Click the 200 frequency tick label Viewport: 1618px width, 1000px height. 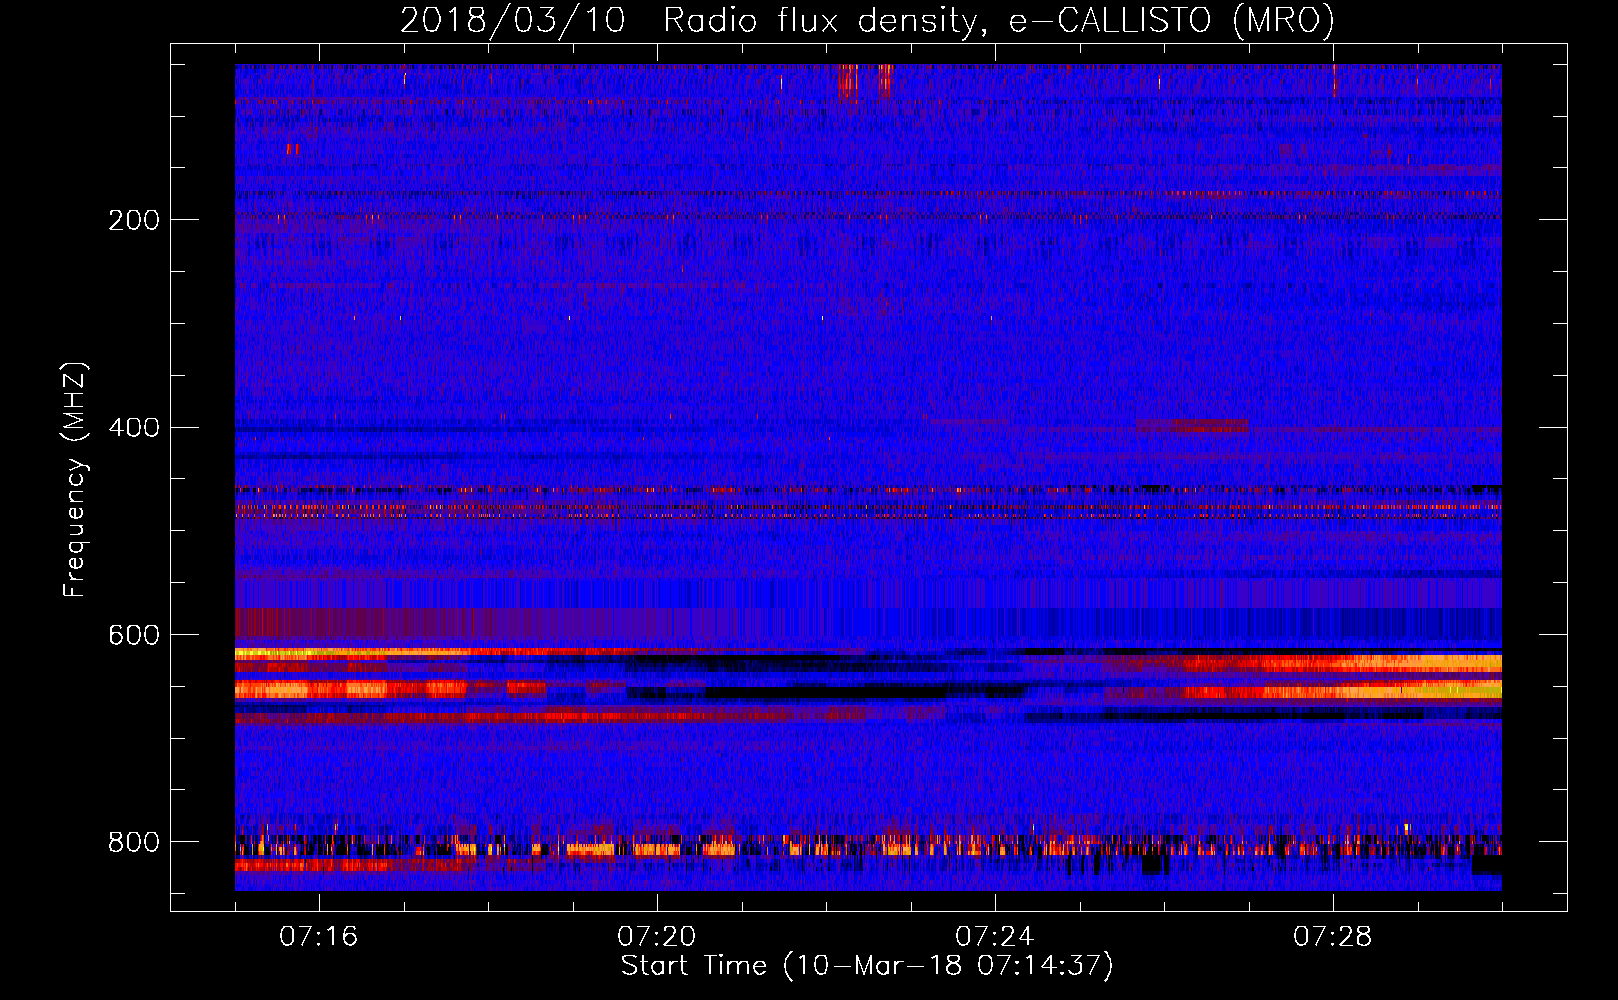(134, 220)
